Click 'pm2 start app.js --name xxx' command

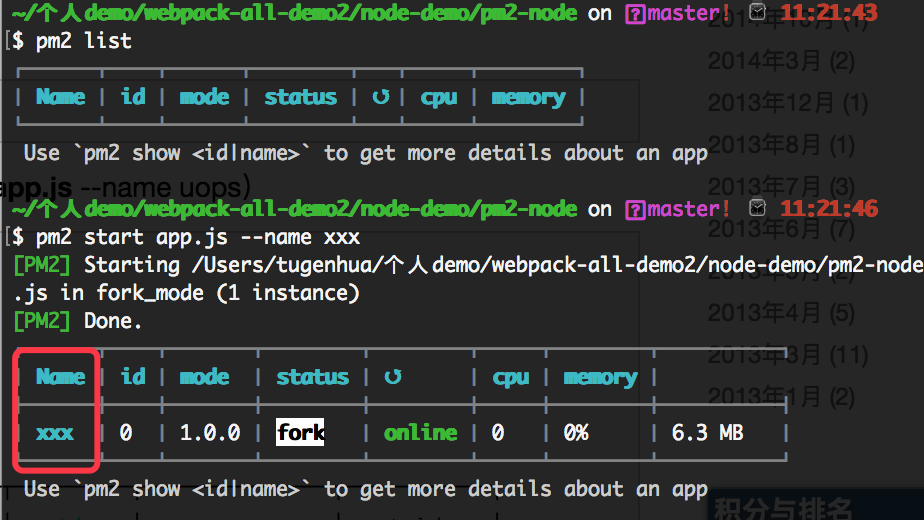pyautogui.click(x=197, y=237)
